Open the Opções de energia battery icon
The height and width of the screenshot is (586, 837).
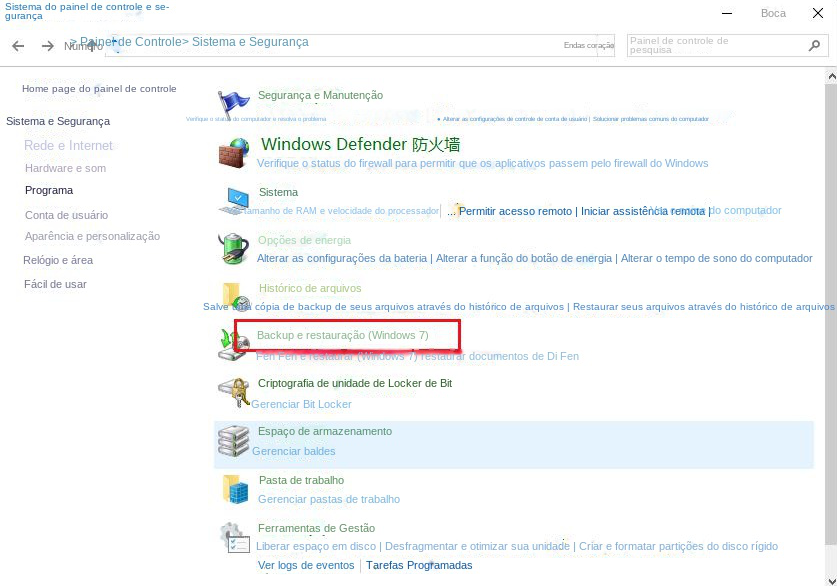coord(234,246)
